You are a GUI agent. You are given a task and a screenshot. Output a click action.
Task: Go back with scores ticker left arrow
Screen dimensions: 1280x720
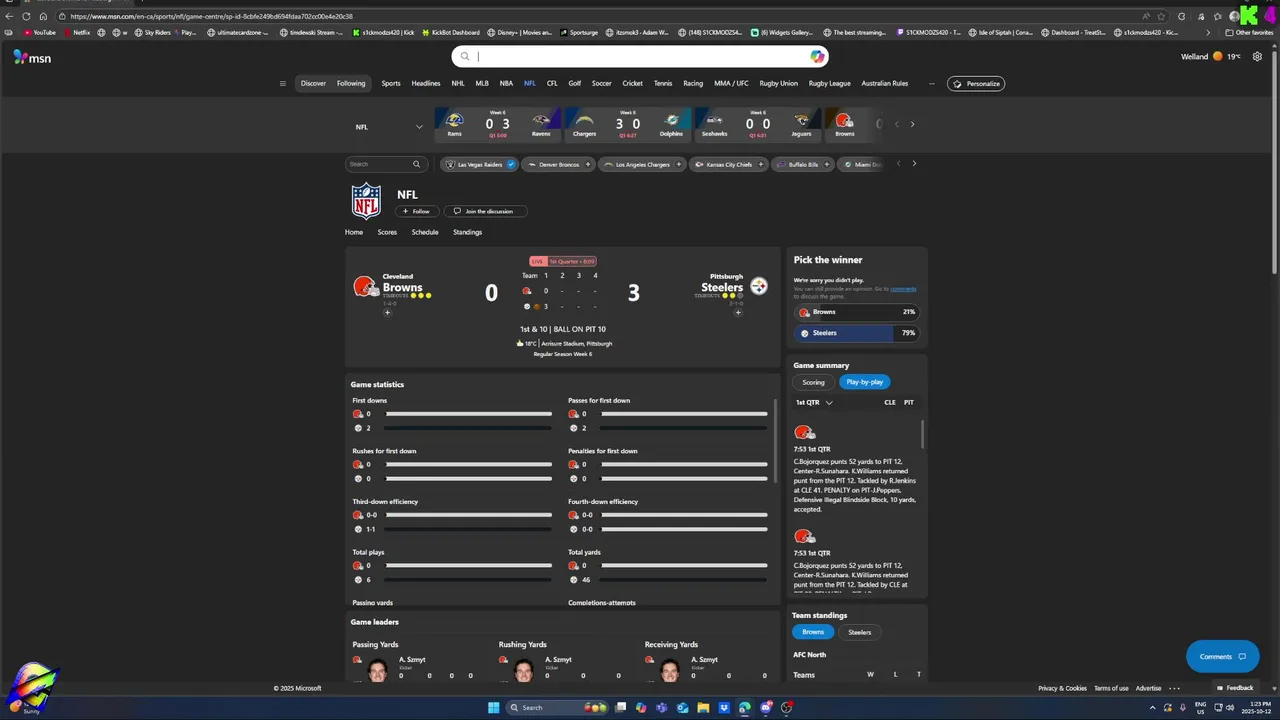pyautogui.click(x=896, y=125)
